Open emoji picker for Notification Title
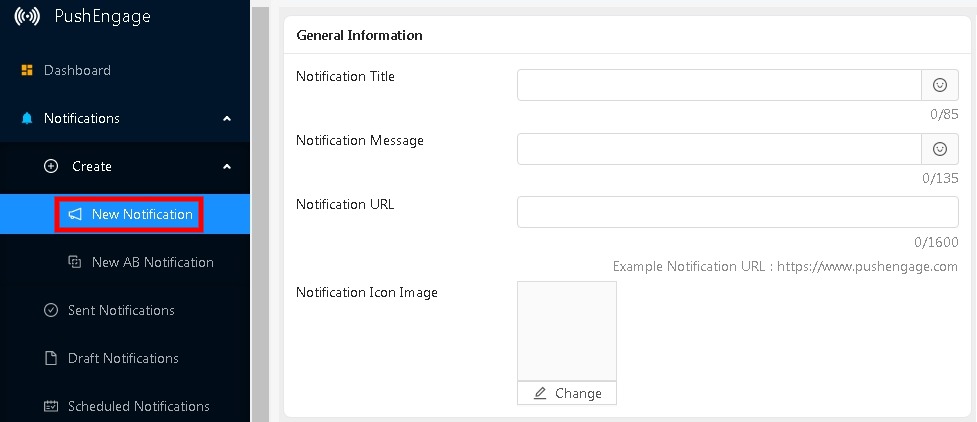 click(940, 85)
